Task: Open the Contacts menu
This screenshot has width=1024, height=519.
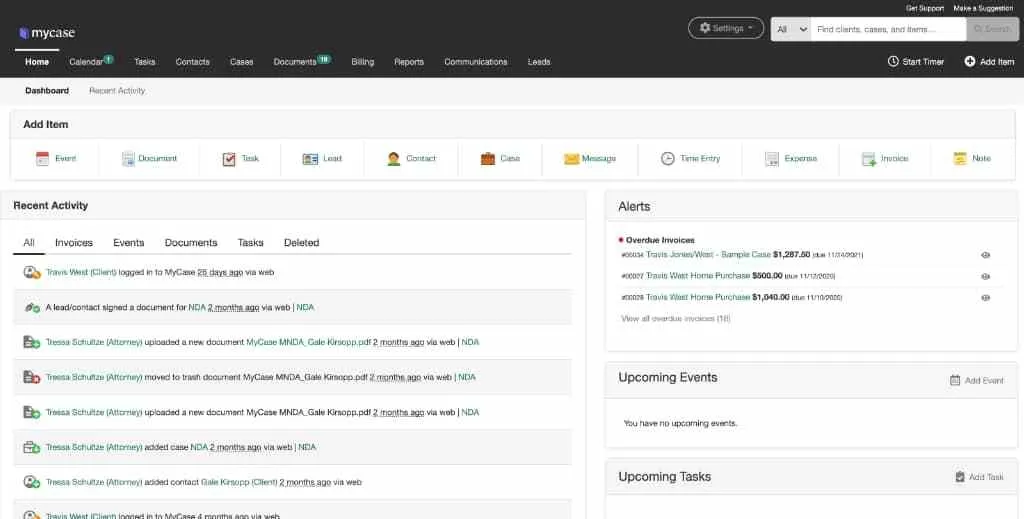Action: [x=193, y=61]
